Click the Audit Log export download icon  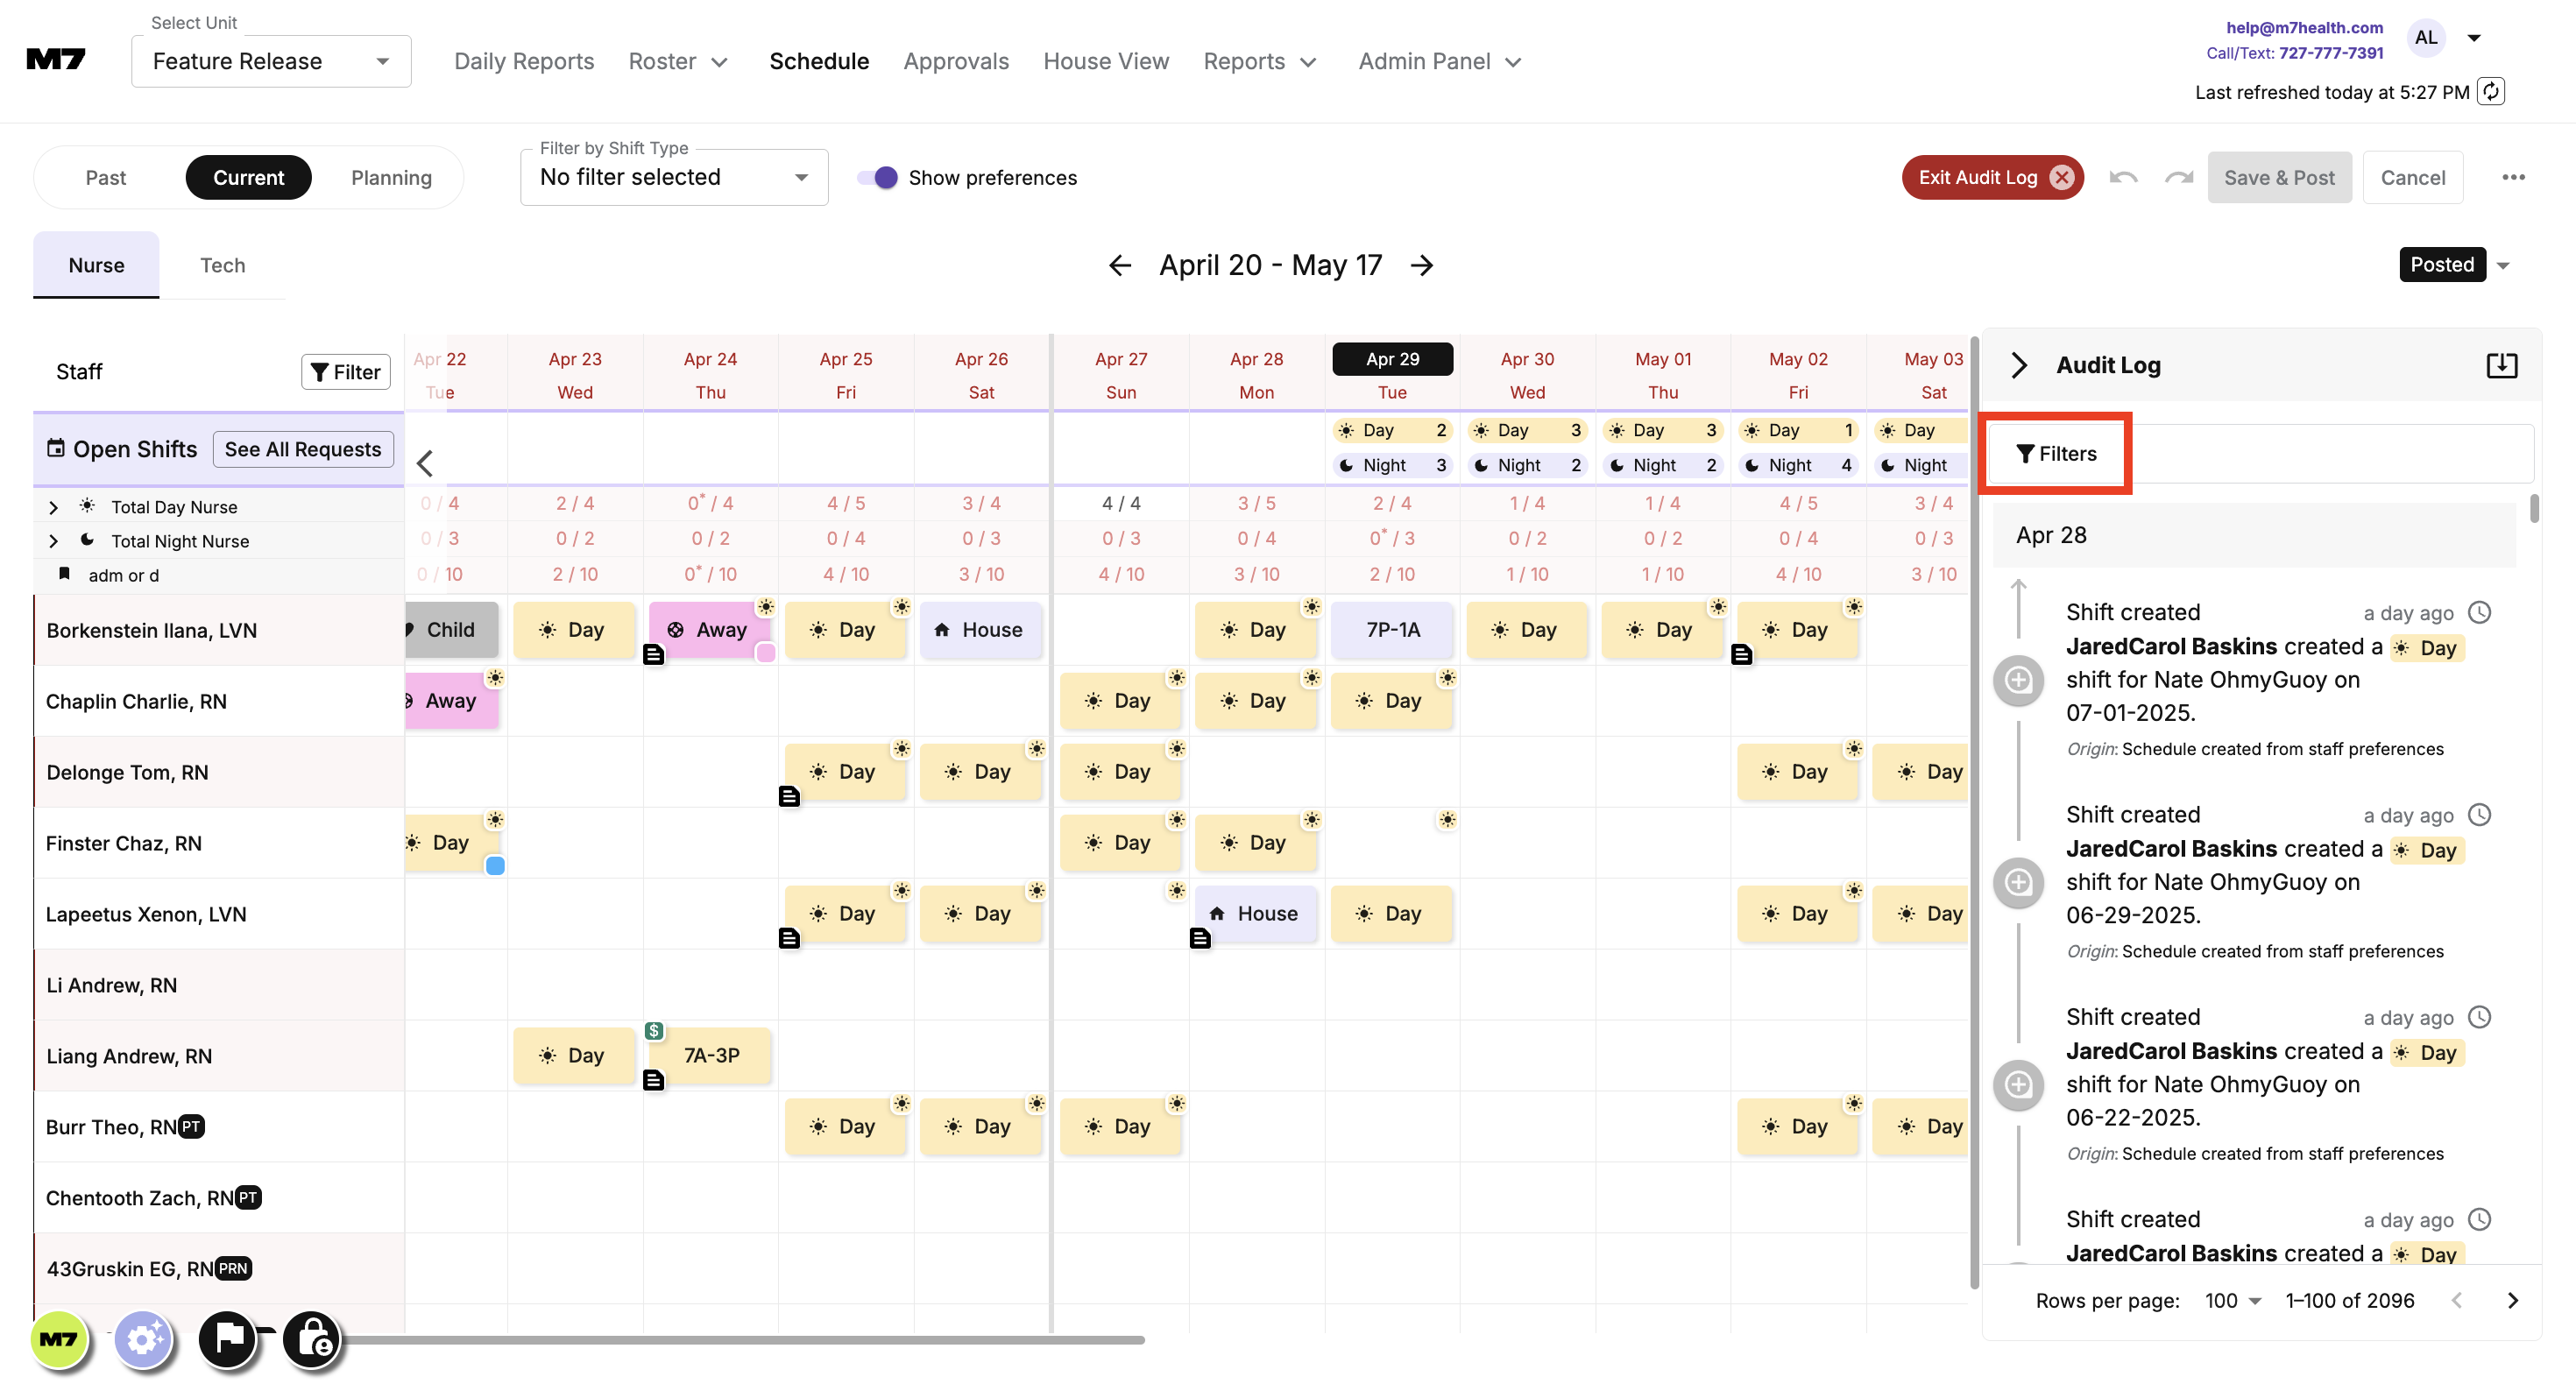(2501, 365)
